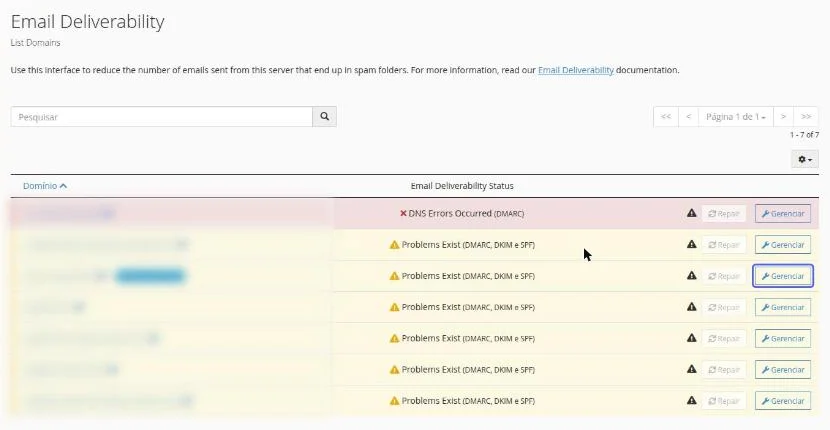Go to first page with << button
The height and width of the screenshot is (430, 830).
click(666, 117)
